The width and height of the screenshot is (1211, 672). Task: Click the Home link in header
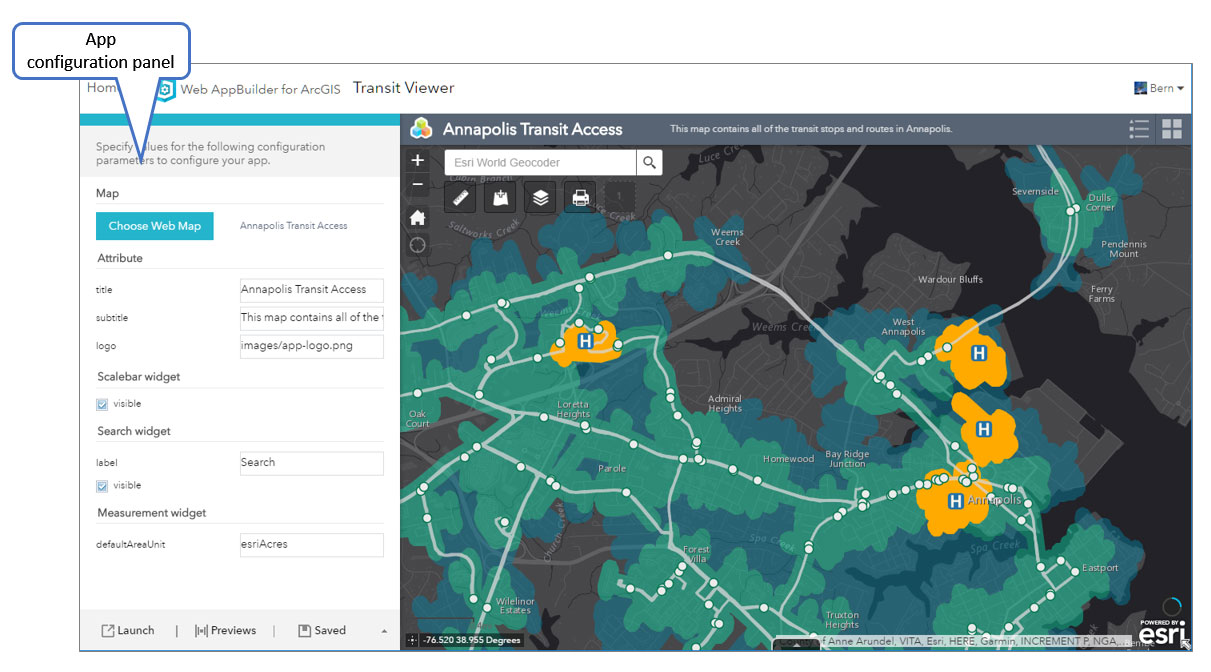pyautogui.click(x=102, y=88)
